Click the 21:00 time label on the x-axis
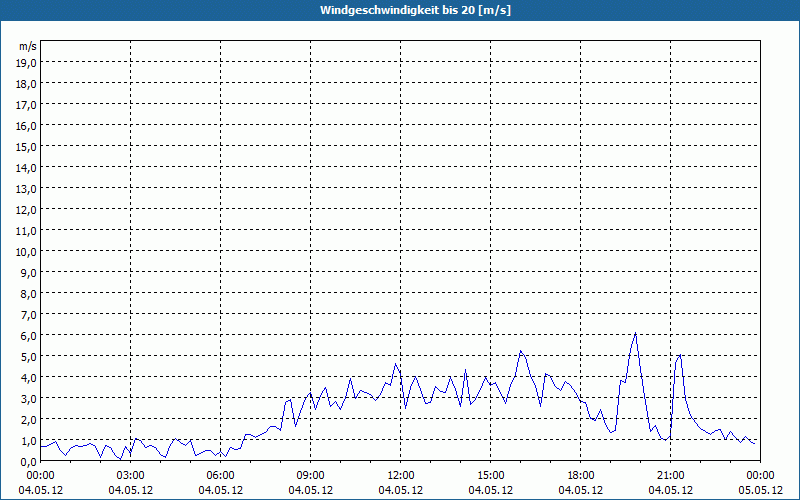 [670, 476]
